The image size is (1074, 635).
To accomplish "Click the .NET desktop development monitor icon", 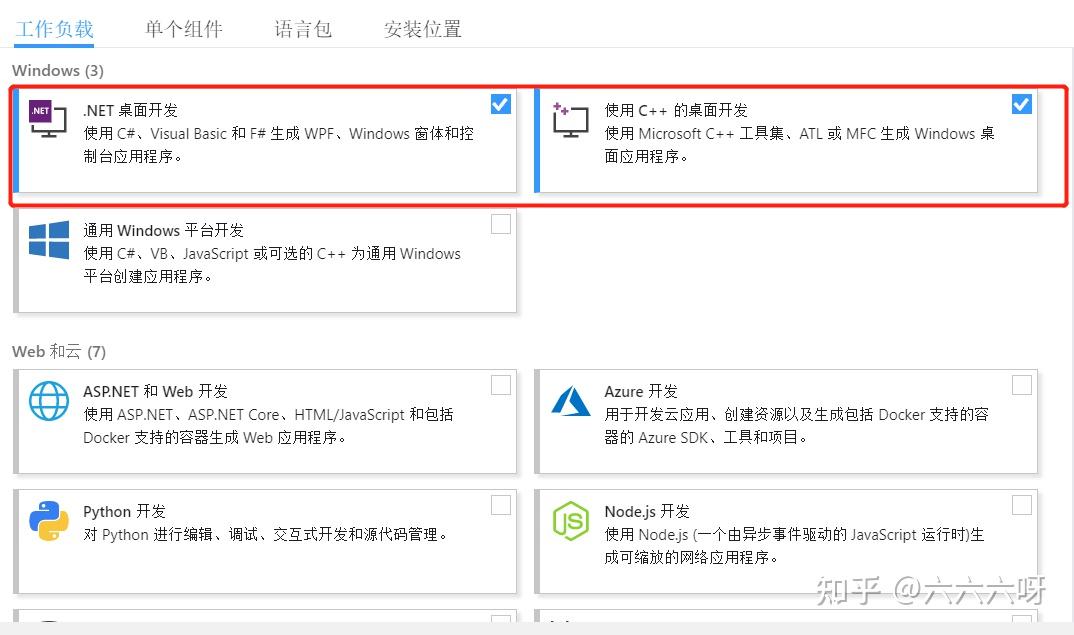I will pyautogui.click(x=48, y=119).
